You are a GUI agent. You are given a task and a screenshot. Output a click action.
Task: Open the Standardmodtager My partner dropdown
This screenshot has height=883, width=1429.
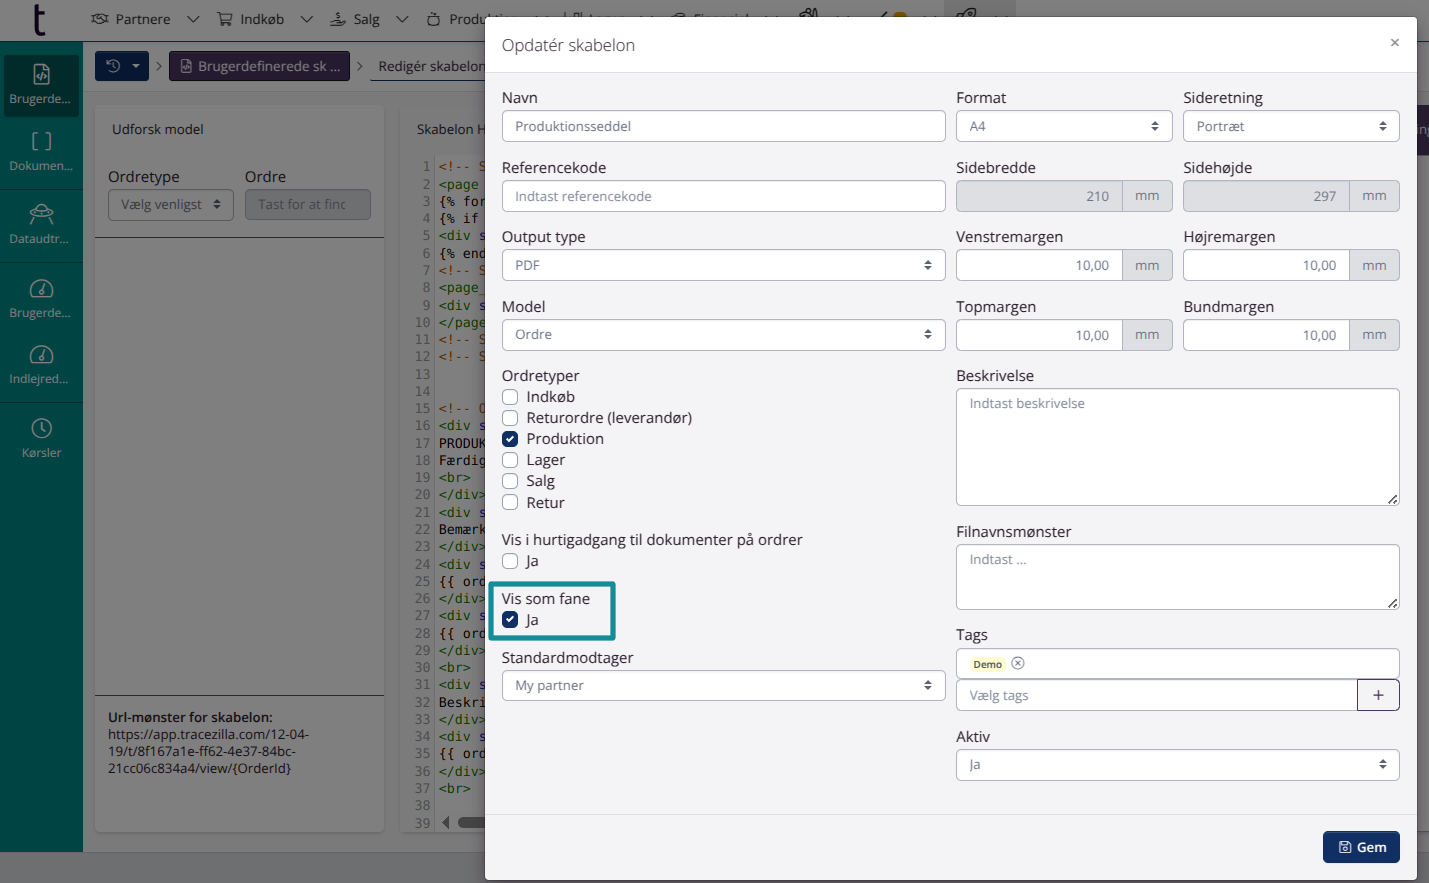pos(723,685)
